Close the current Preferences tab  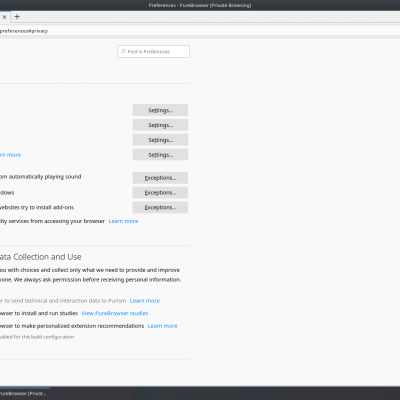(4, 17)
